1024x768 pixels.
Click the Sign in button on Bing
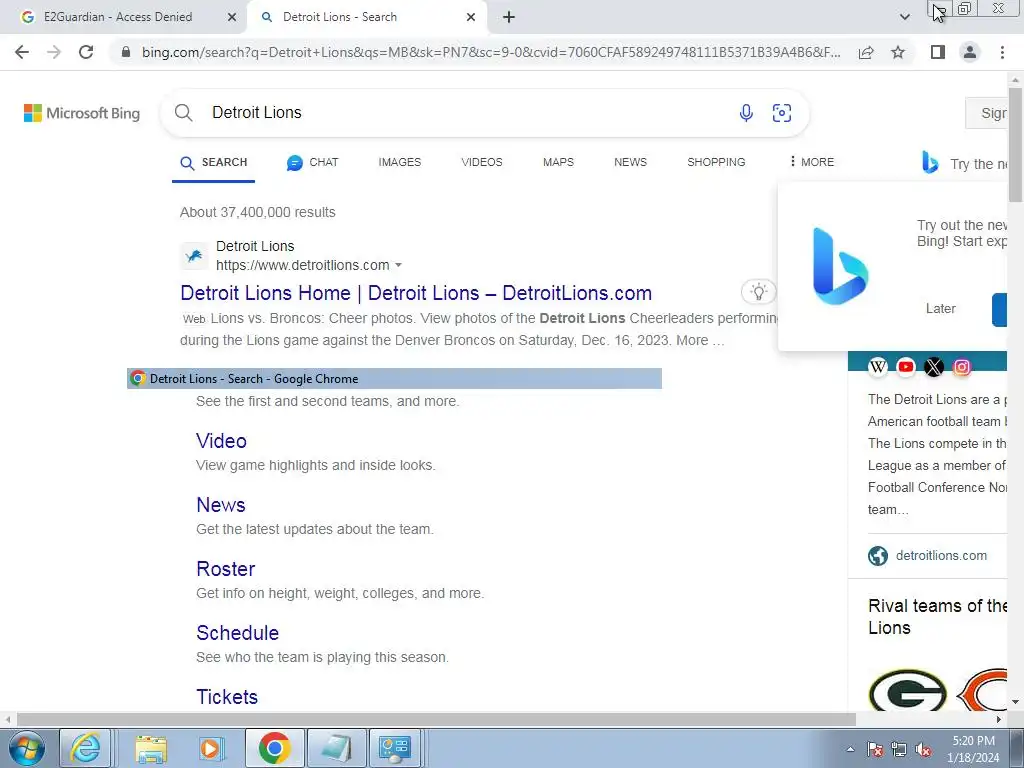[987, 113]
